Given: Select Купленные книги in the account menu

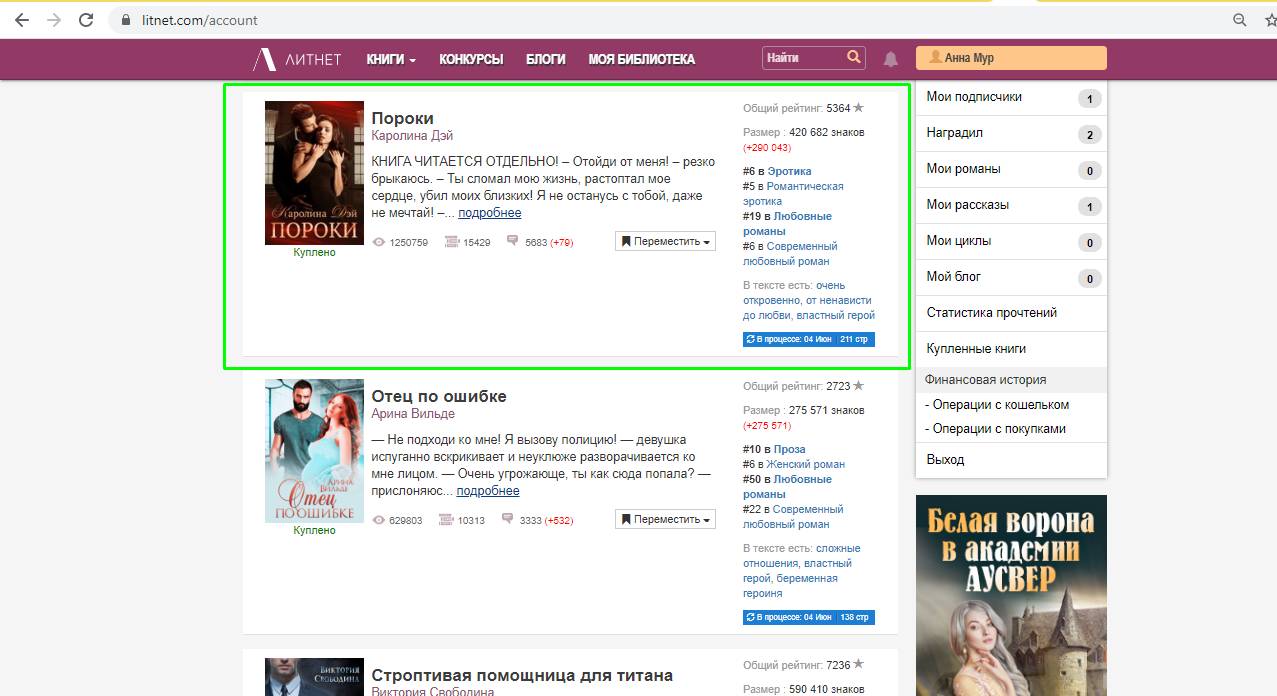Looking at the screenshot, I should [x=976, y=349].
